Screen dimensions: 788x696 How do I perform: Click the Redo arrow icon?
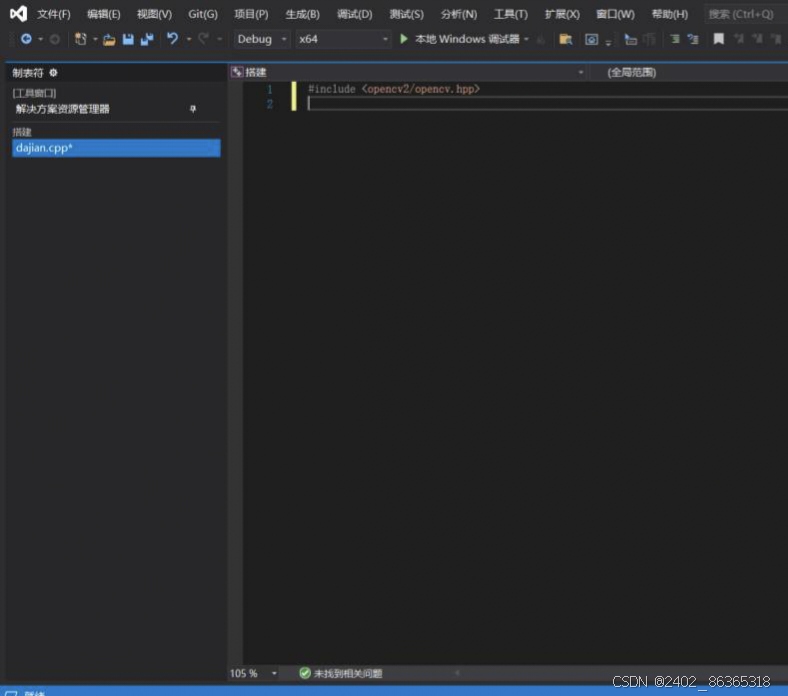pyautogui.click(x=203, y=38)
